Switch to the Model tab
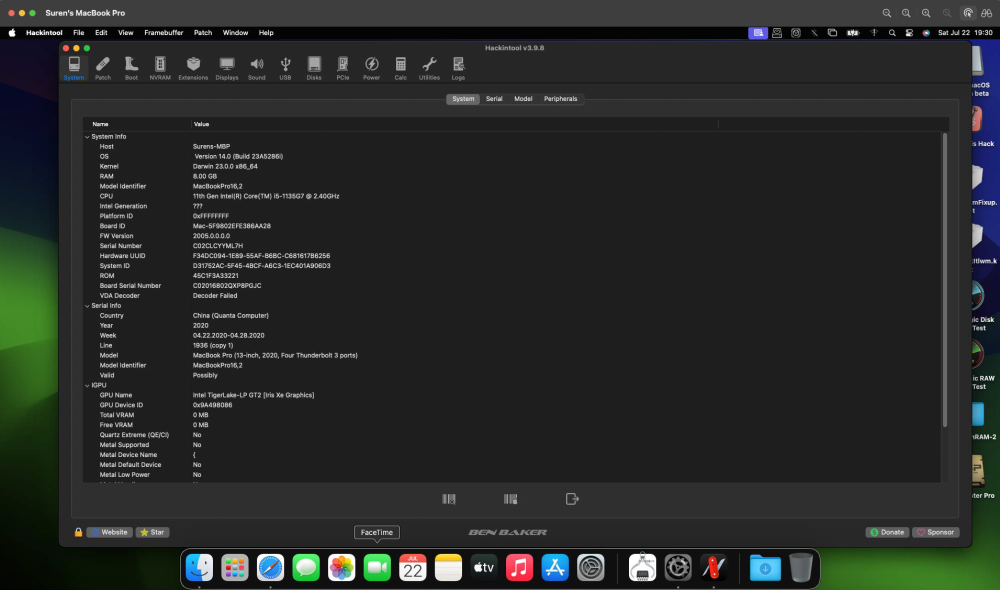 523,99
